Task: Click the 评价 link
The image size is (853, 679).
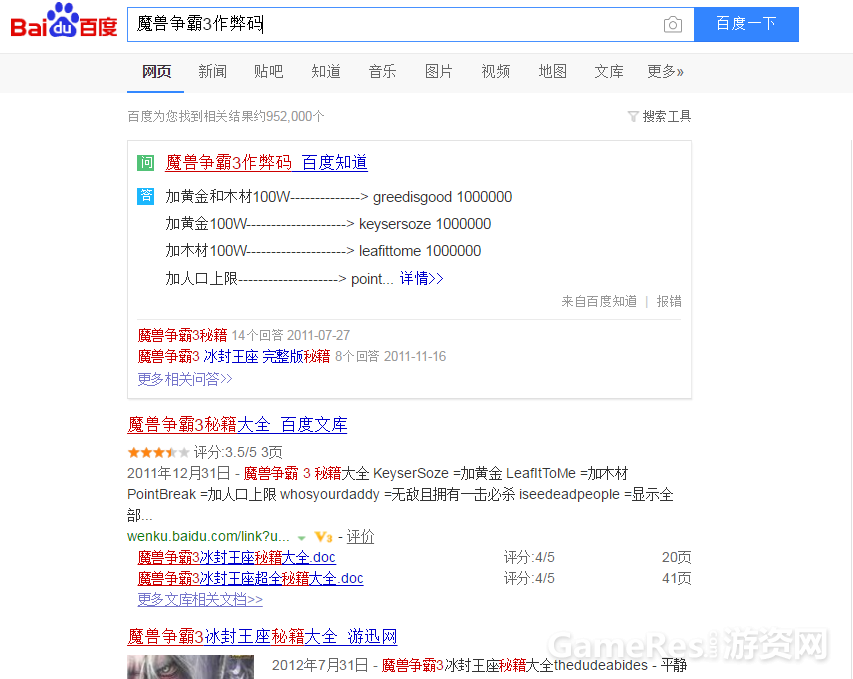Action: pyautogui.click(x=361, y=536)
